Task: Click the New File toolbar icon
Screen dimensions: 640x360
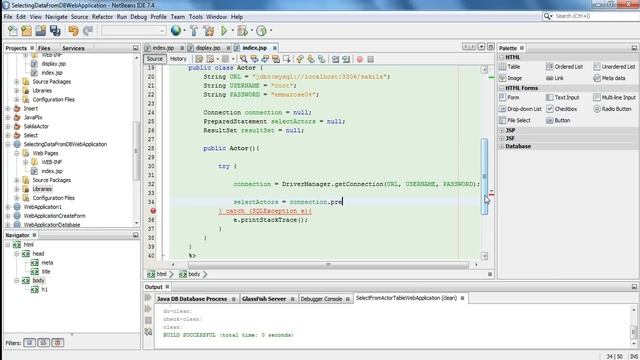Action: pyautogui.click(x=13, y=31)
